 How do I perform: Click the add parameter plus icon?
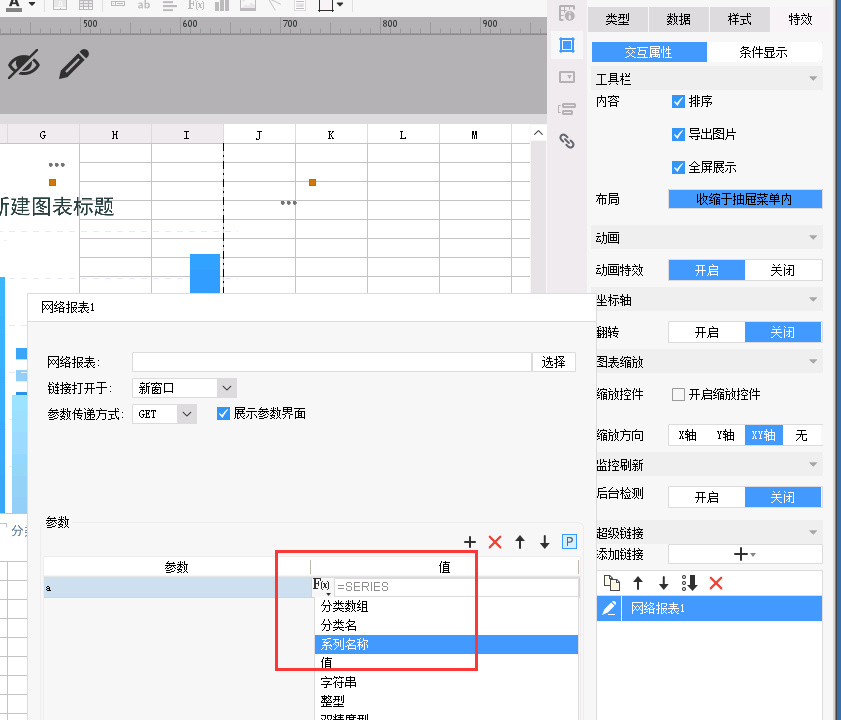pos(470,542)
